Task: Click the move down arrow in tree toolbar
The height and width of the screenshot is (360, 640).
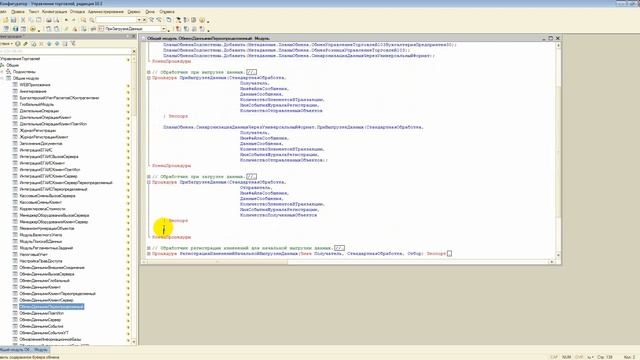Action: click(57, 43)
